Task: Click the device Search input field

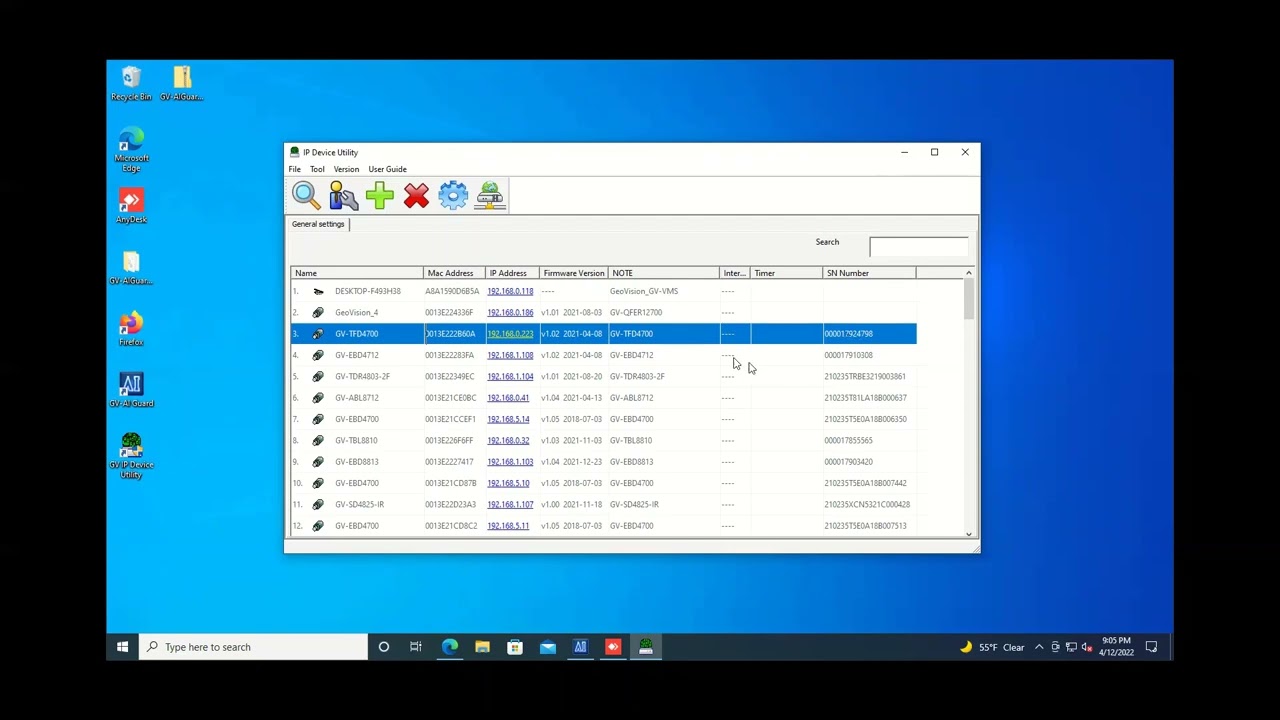Action: [919, 246]
